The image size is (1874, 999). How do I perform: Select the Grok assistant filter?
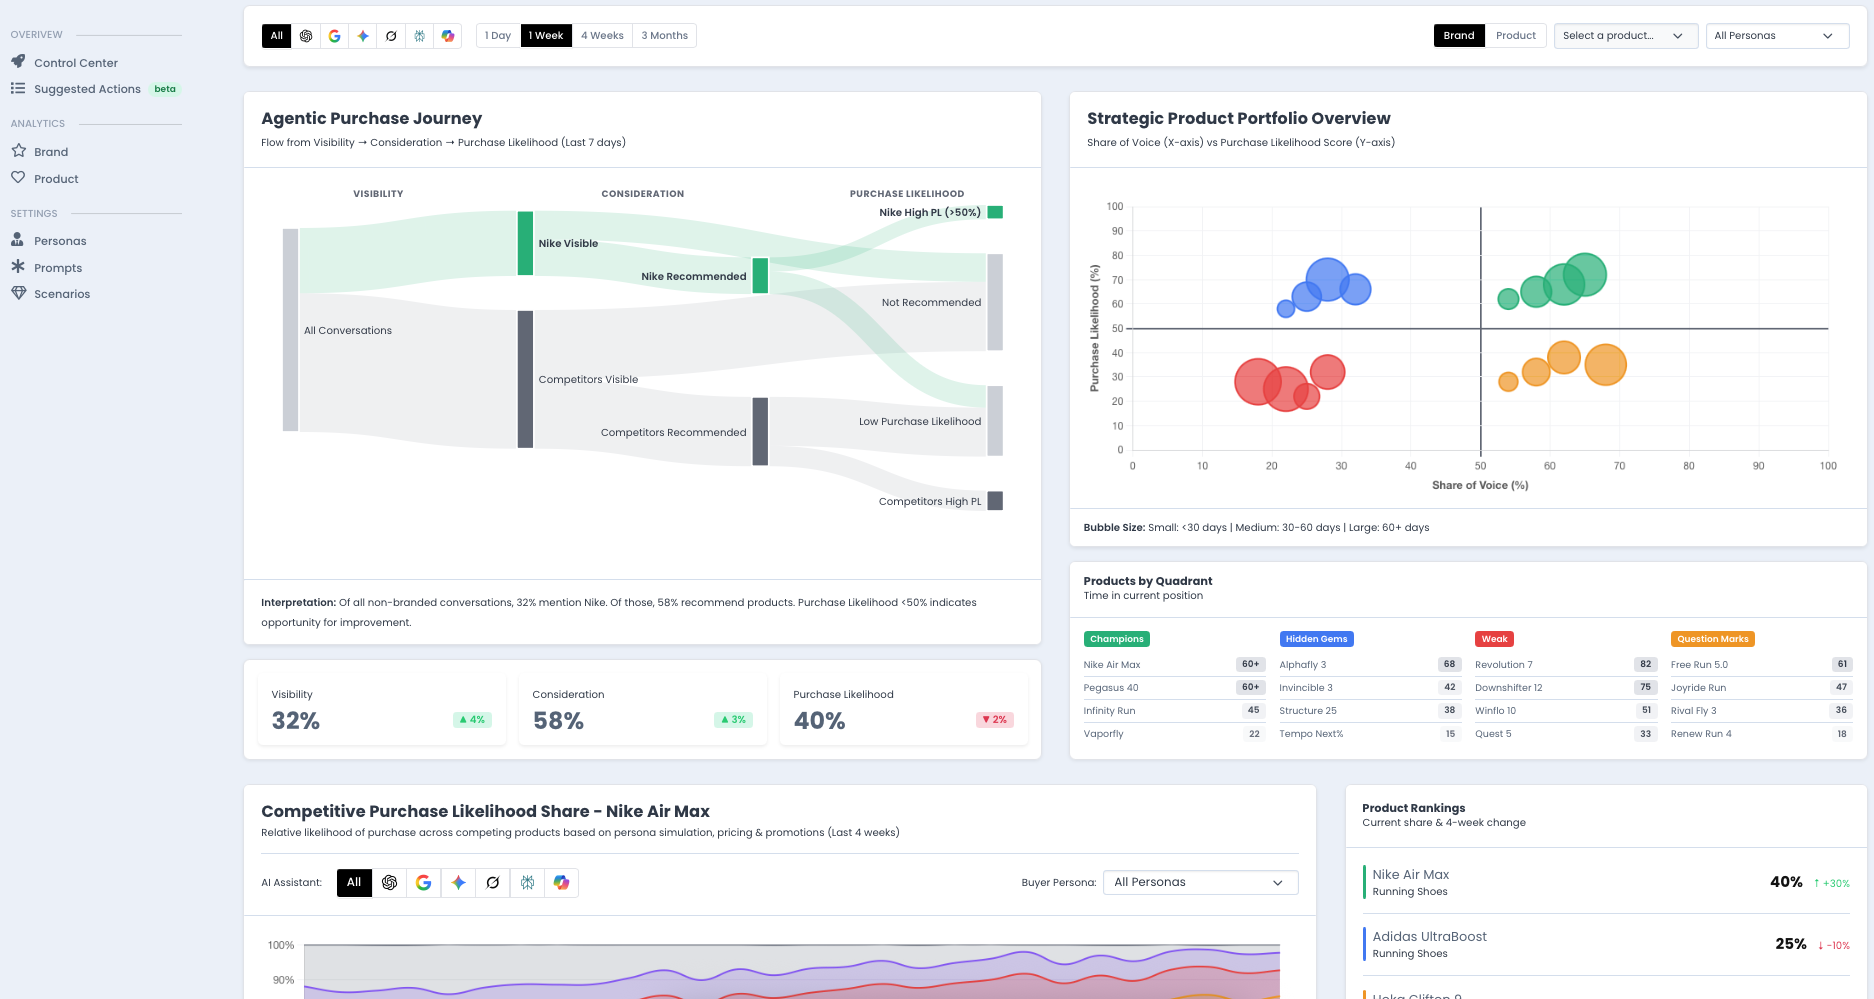pyautogui.click(x=391, y=35)
